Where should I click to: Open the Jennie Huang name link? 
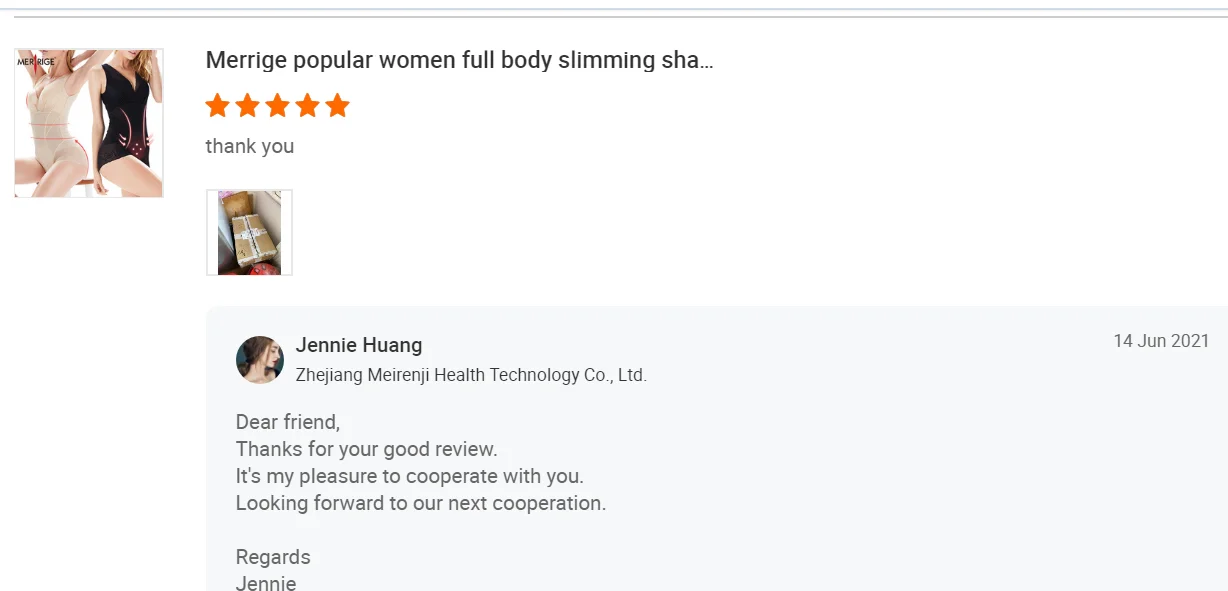359,345
